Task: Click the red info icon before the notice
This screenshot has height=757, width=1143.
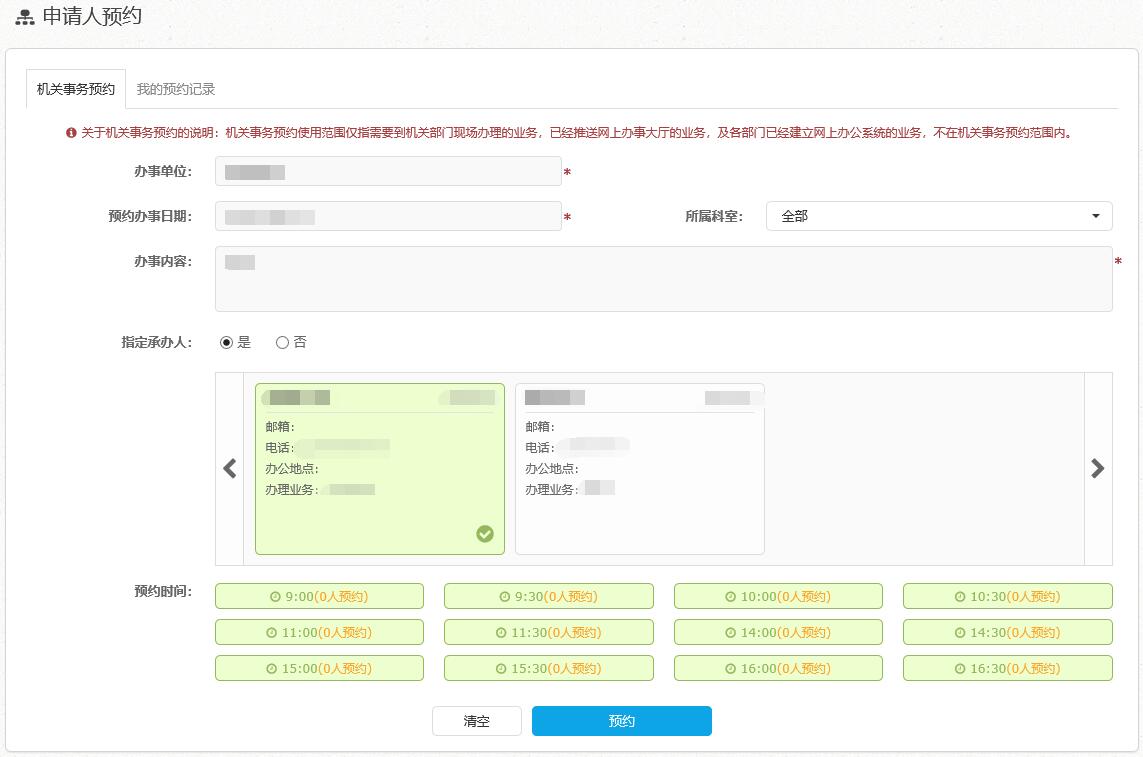Action: click(x=71, y=133)
